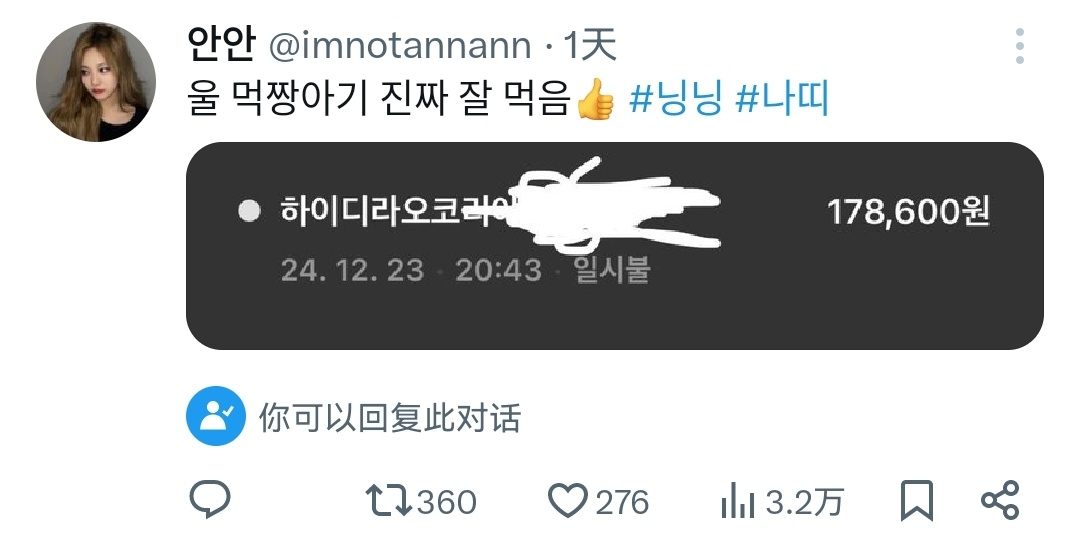The width and height of the screenshot is (1080, 557).
Task: Click the @imnotannann username handle
Action: coord(399,46)
